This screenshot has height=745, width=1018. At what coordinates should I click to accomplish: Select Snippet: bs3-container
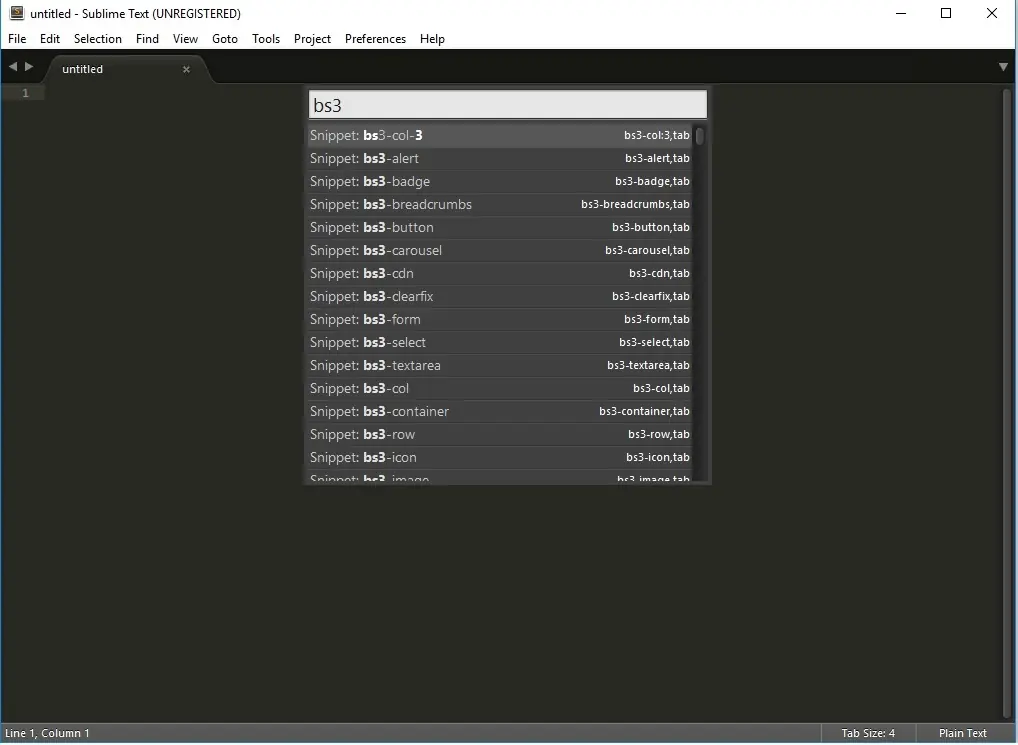500,412
